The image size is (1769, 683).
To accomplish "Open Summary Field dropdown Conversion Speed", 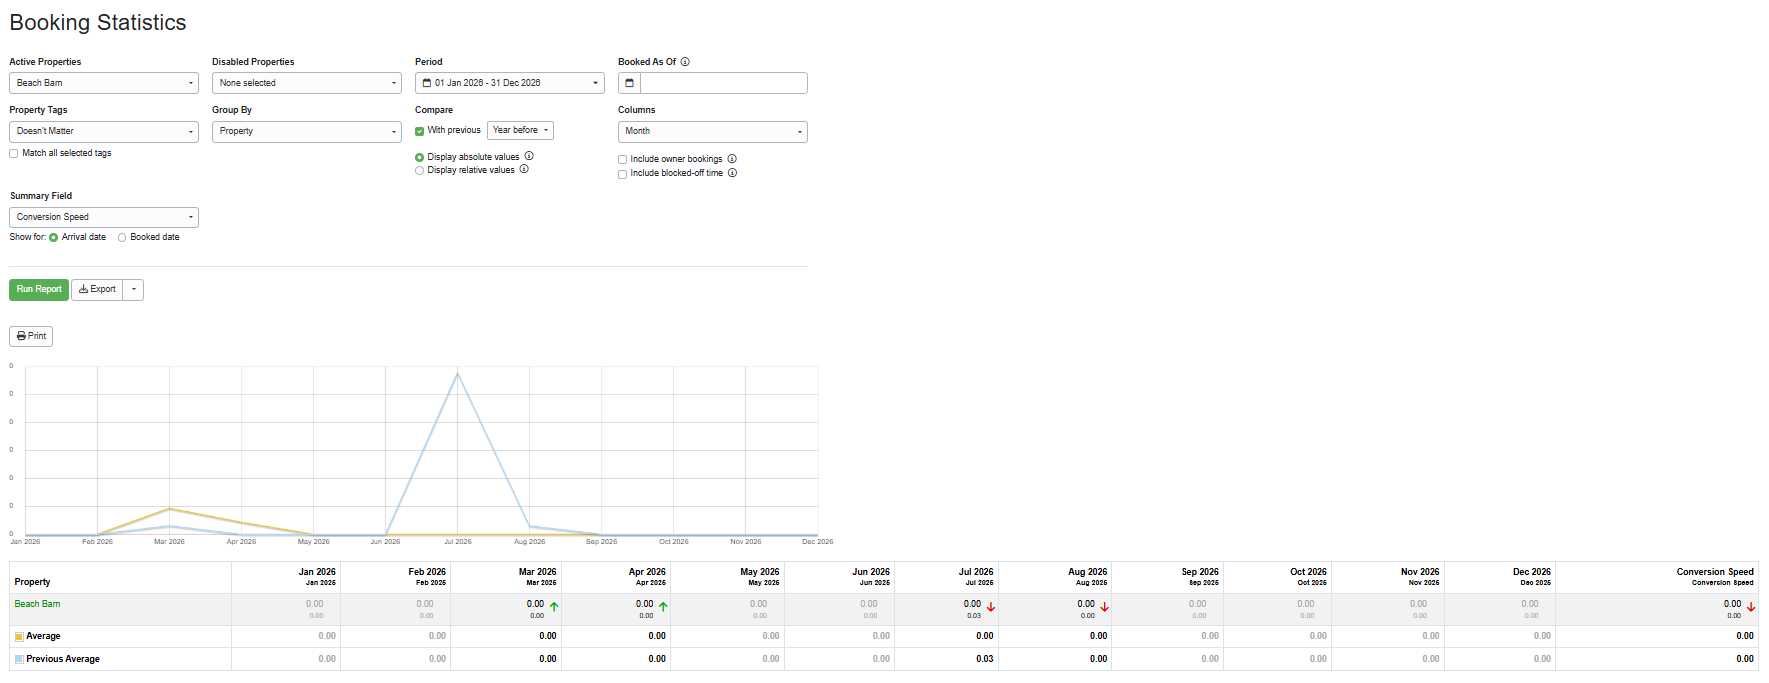I will pyautogui.click(x=104, y=217).
